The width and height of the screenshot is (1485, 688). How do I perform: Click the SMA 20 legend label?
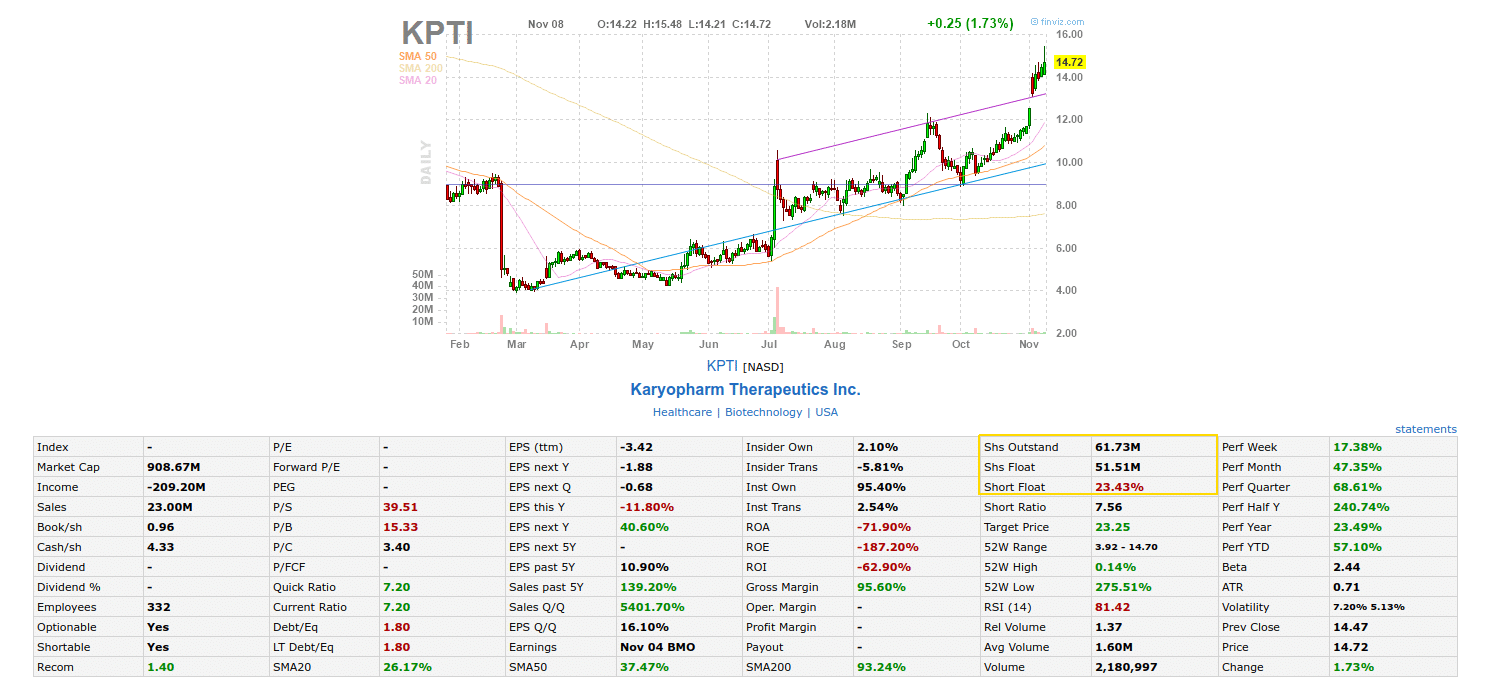coord(418,81)
